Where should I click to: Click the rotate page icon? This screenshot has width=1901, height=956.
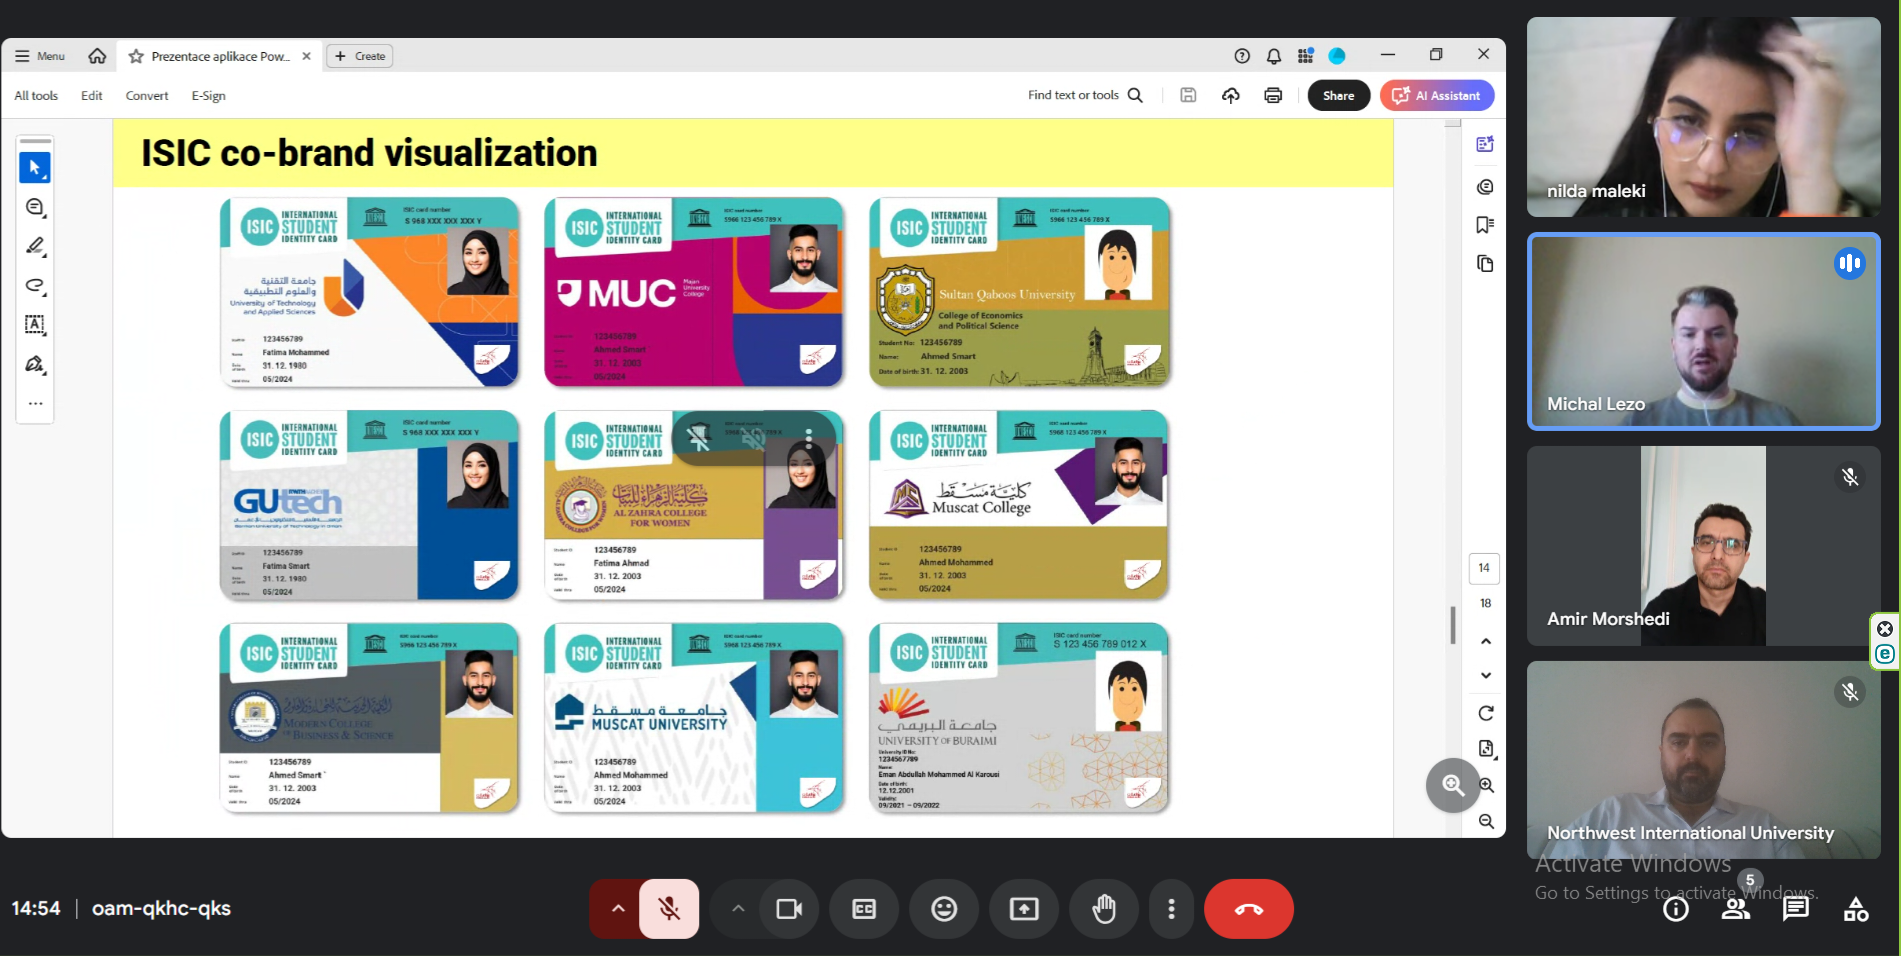tap(1486, 713)
